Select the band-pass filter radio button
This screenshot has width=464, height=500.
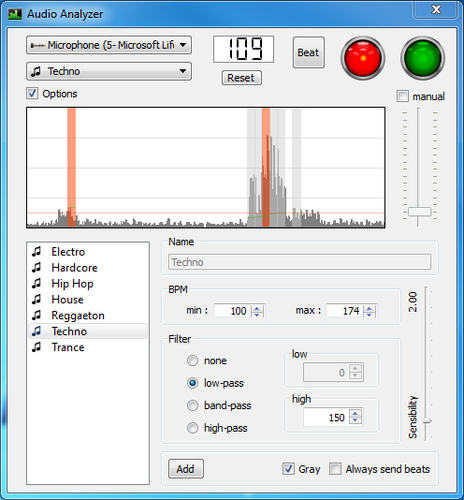[x=192, y=405]
